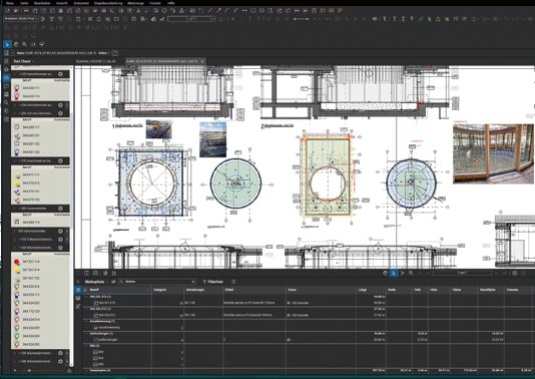
Task: Open the Revu menu
Action: [x=10, y=3]
